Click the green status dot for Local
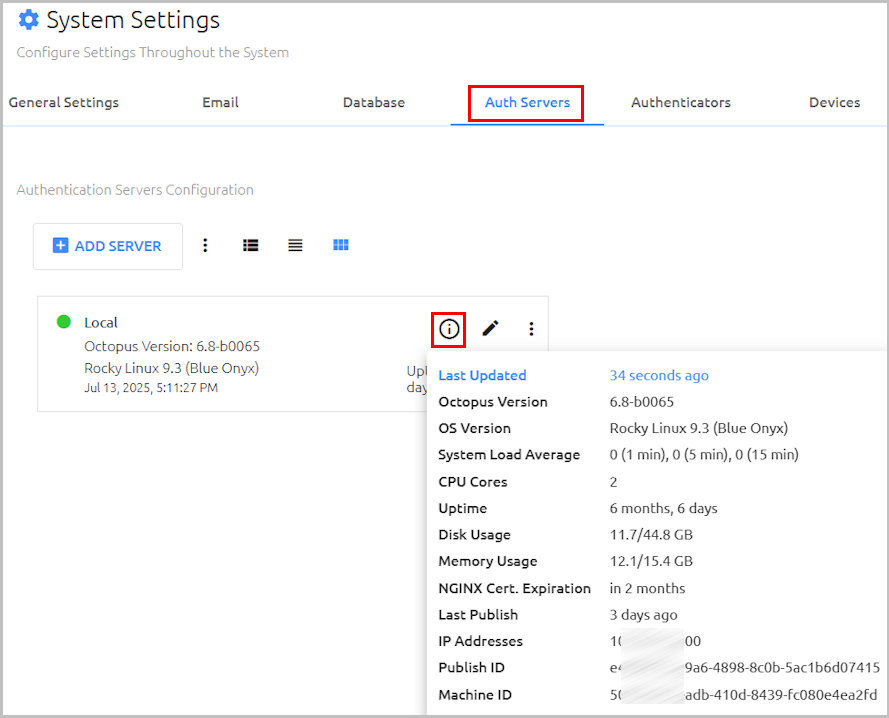Screen dimensions: 889x718 [64, 322]
